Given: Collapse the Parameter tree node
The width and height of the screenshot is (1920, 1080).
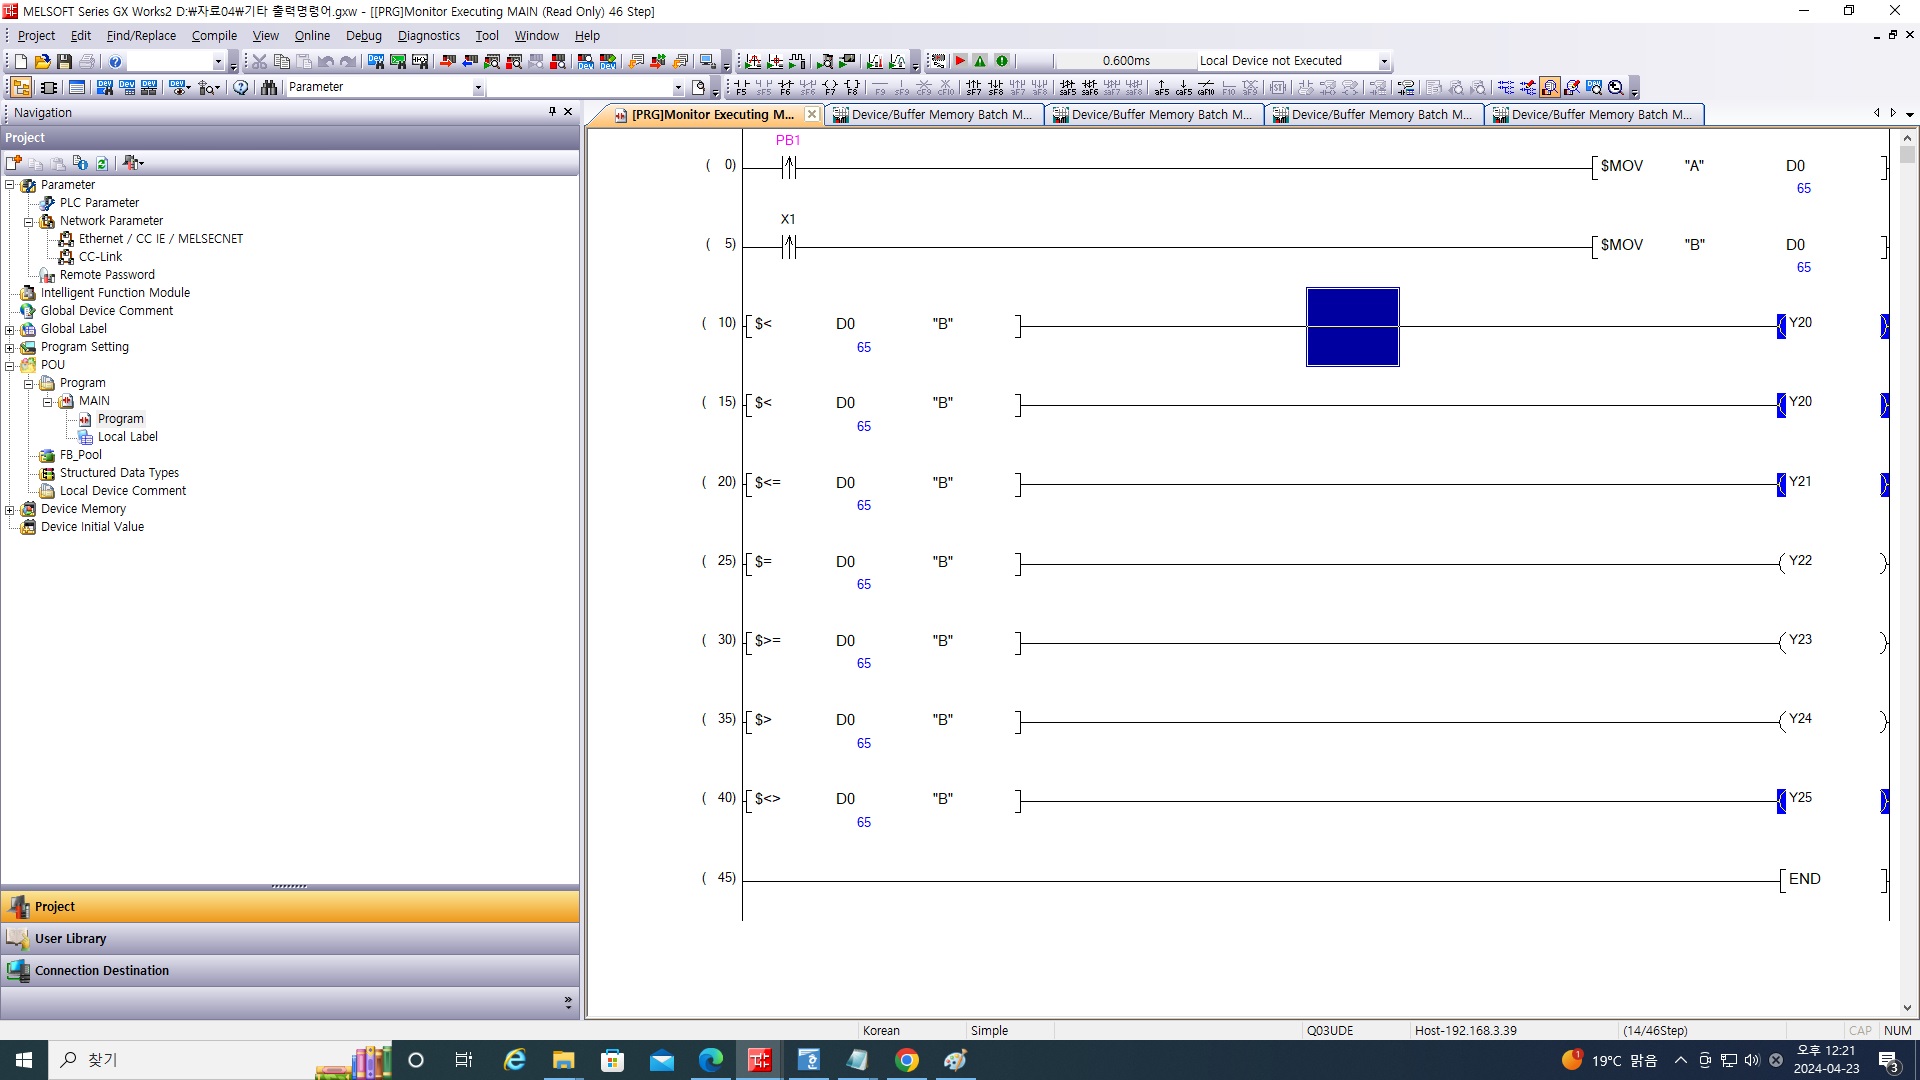Looking at the screenshot, I should pyautogui.click(x=10, y=185).
